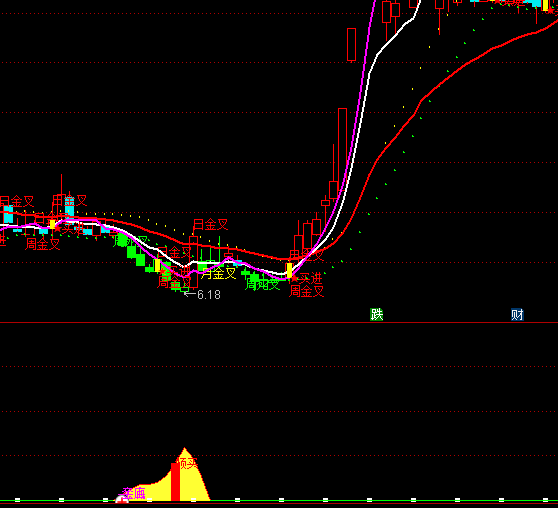
Task: Select the cyan candle under the leftmost tall wick
Action: (x=69, y=207)
